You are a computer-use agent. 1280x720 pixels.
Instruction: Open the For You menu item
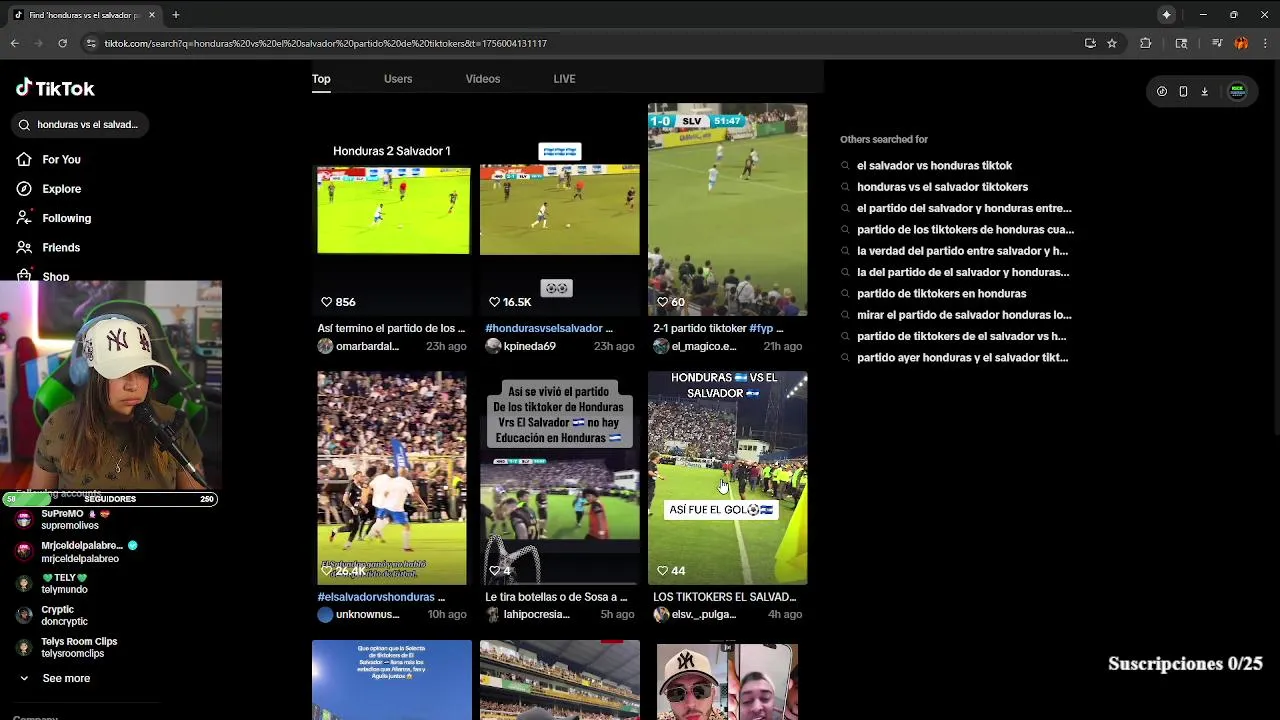click(x=61, y=160)
